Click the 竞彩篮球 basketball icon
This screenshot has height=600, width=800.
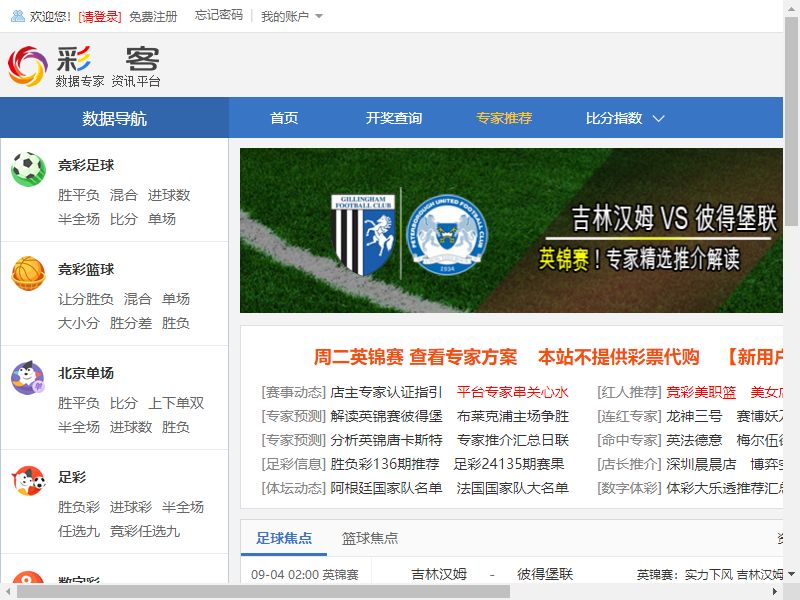(x=28, y=273)
